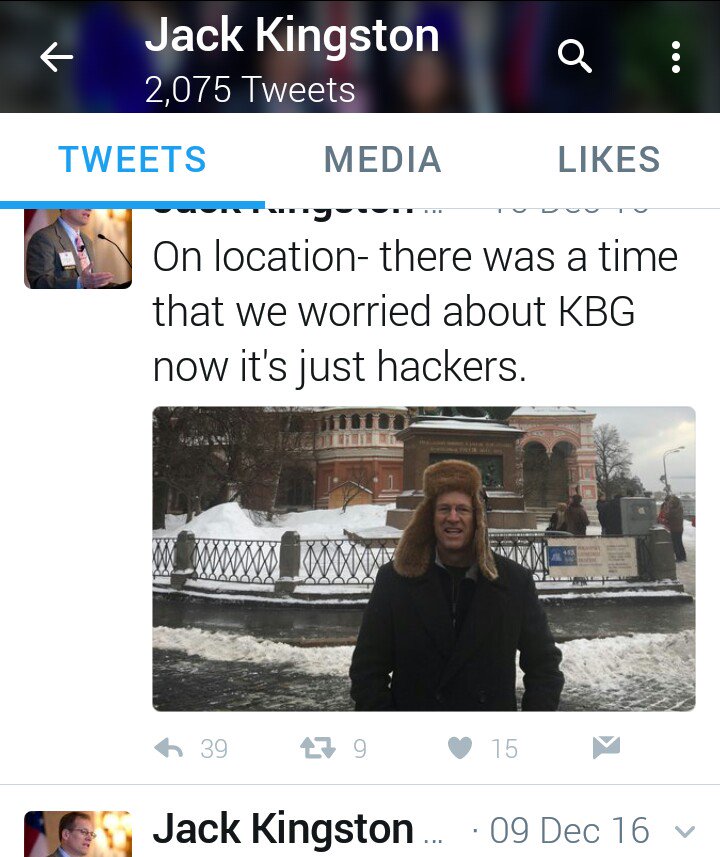Retweet the On location tweet

pos(318,748)
